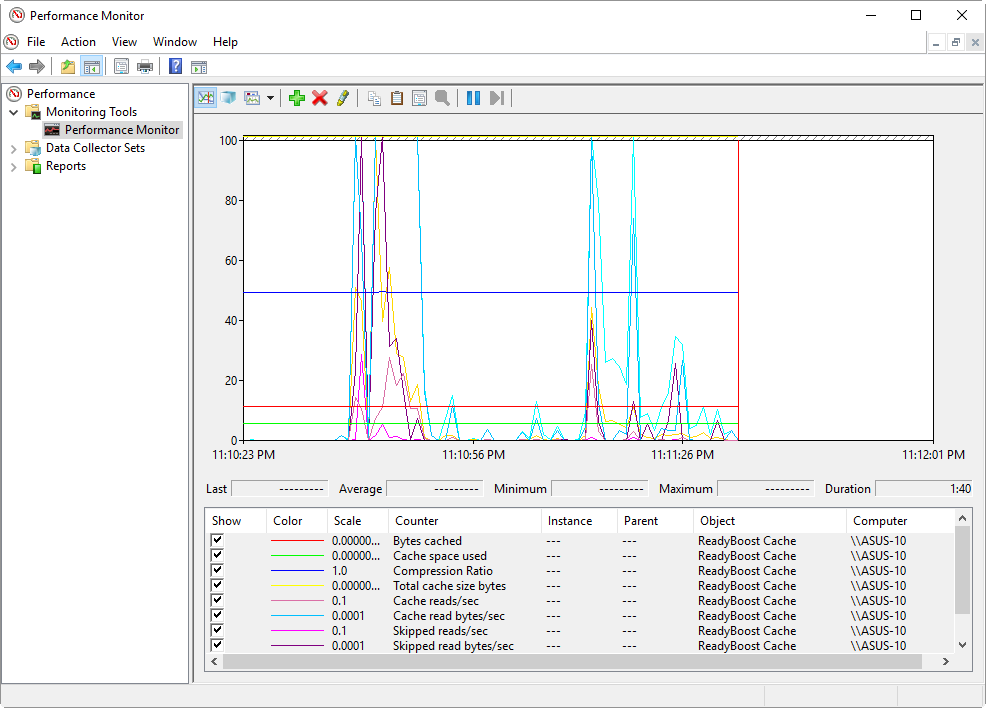Click the Paste Counter List clipboard icon

(x=397, y=98)
